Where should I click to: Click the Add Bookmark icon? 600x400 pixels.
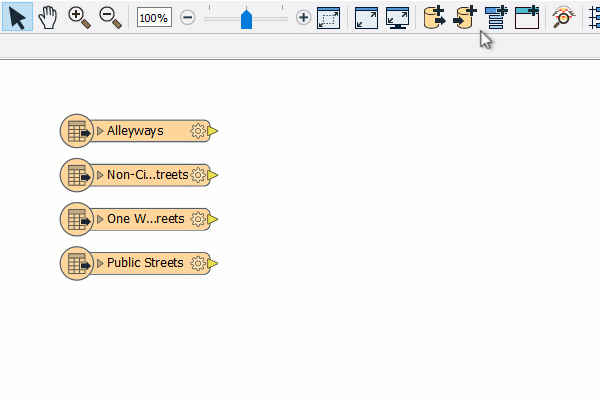[x=527, y=17]
